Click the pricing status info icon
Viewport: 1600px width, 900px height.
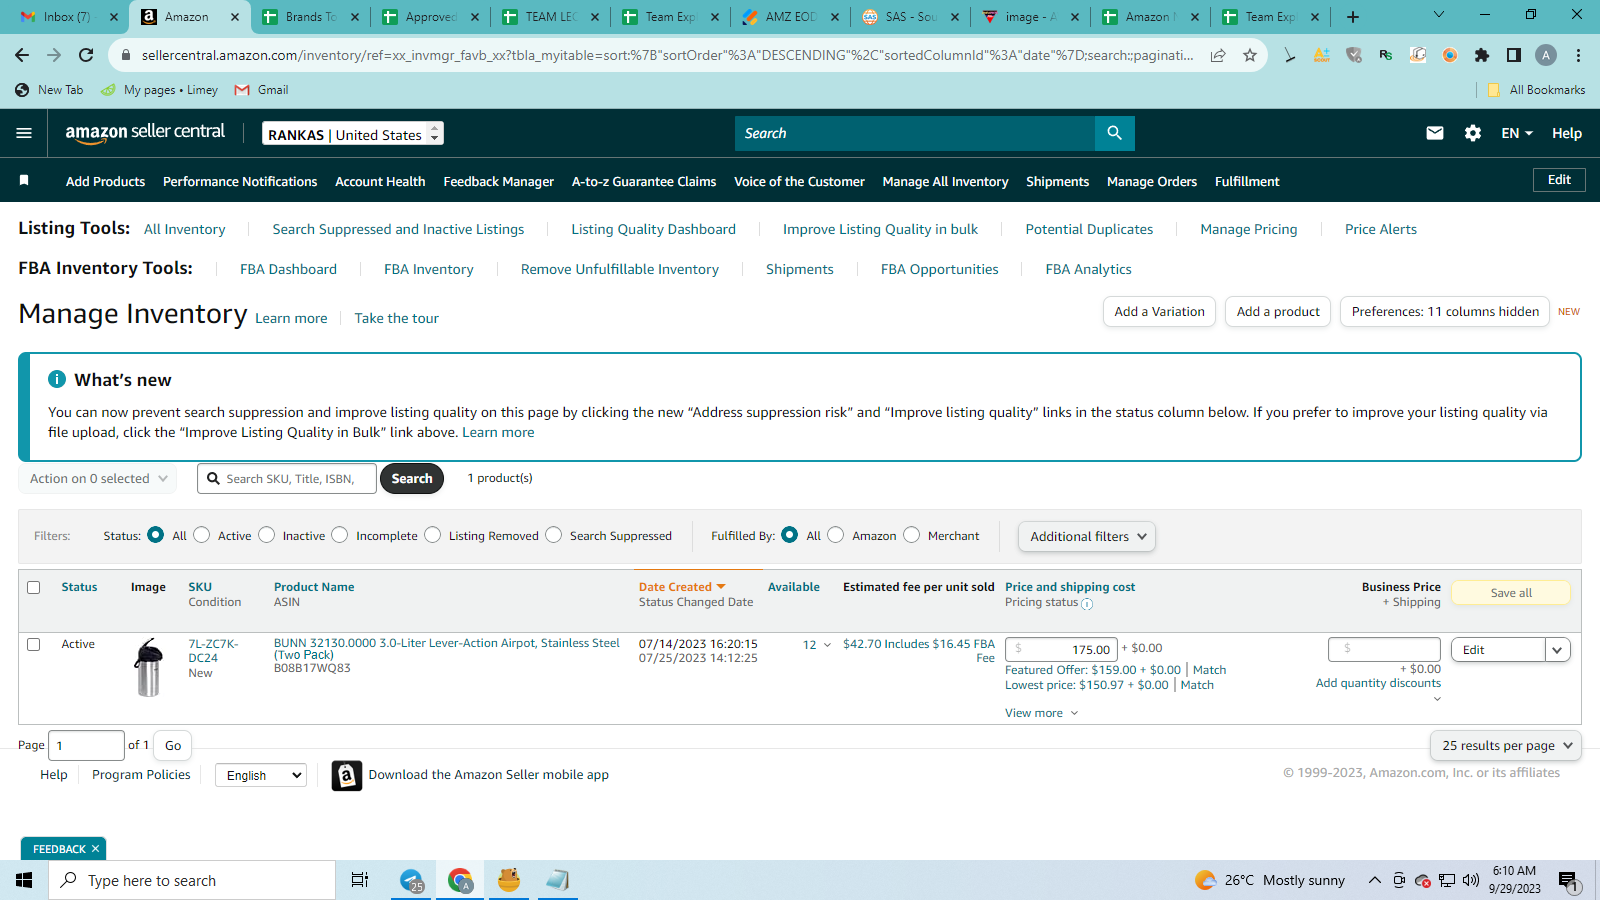pos(1087,604)
